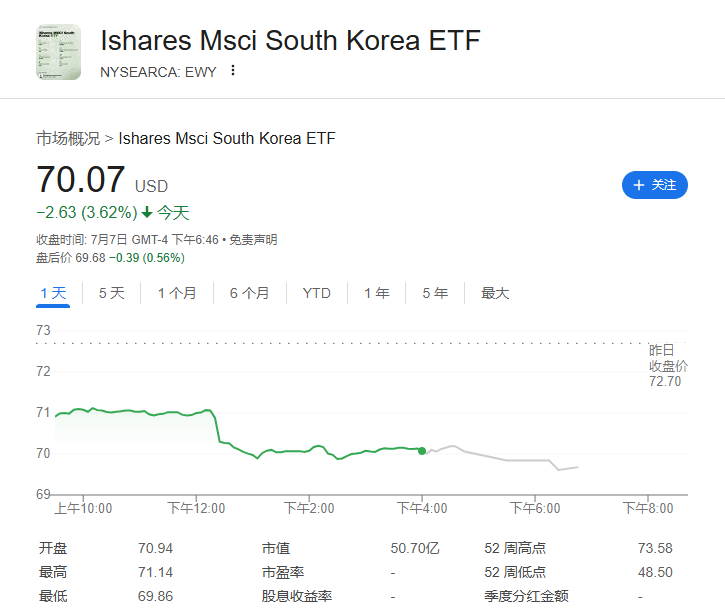Open the three-dot more options menu
Screen dimensions: 725x614
click(x=233, y=70)
